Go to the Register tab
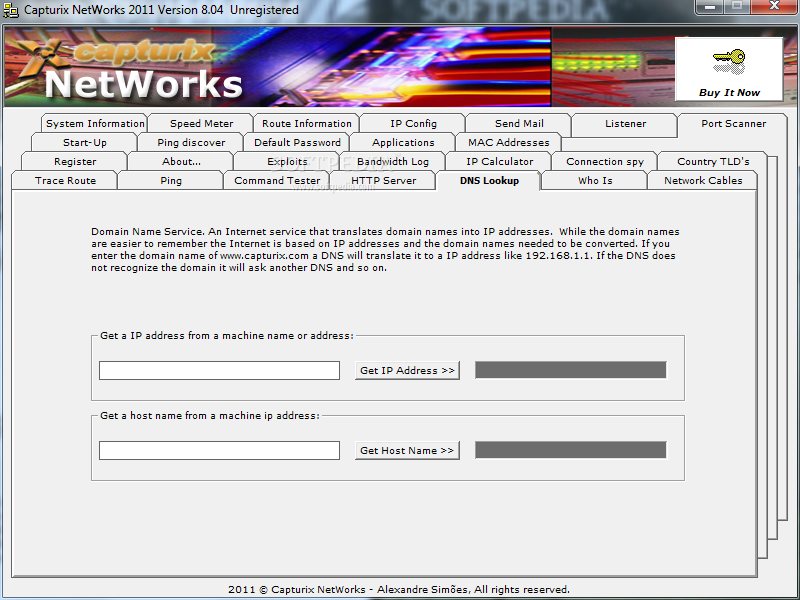This screenshot has height=600, width=800. [x=74, y=161]
